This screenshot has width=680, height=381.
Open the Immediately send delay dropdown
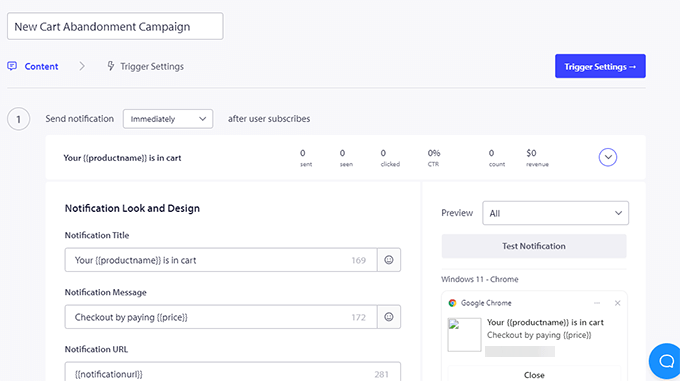click(168, 119)
